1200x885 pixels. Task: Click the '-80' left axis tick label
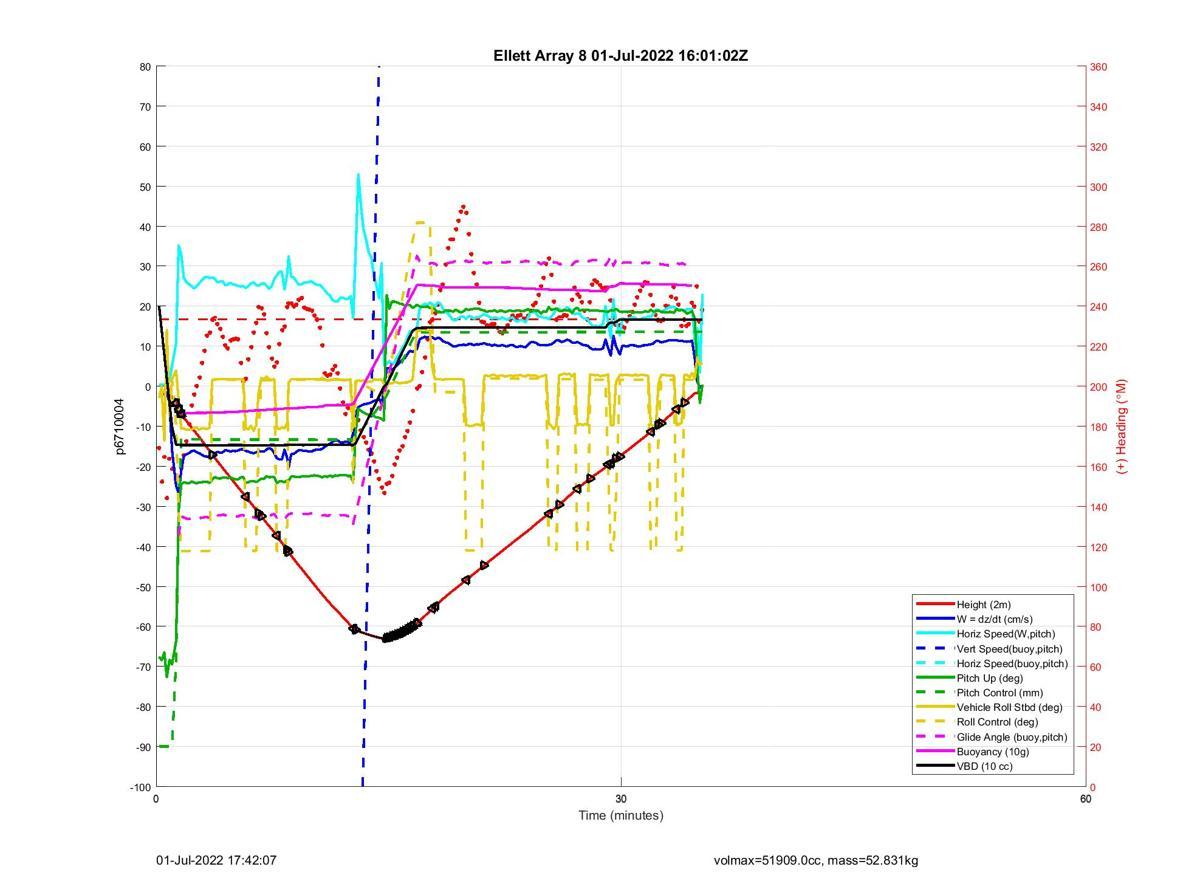point(143,707)
